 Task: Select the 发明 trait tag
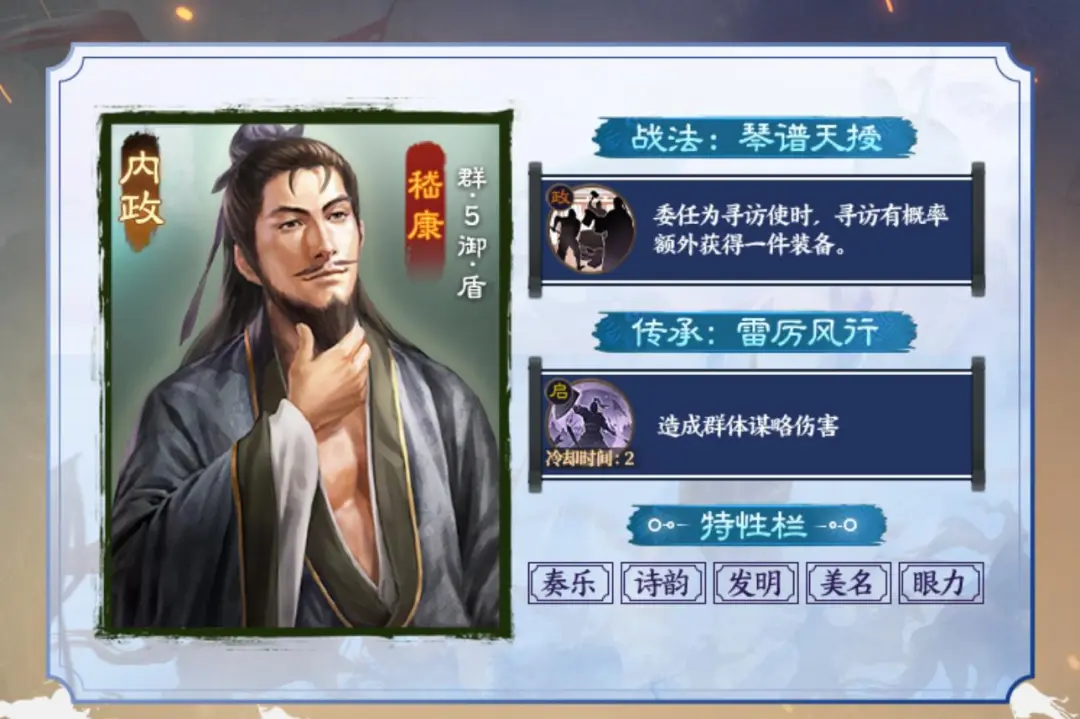pyautogui.click(x=756, y=583)
